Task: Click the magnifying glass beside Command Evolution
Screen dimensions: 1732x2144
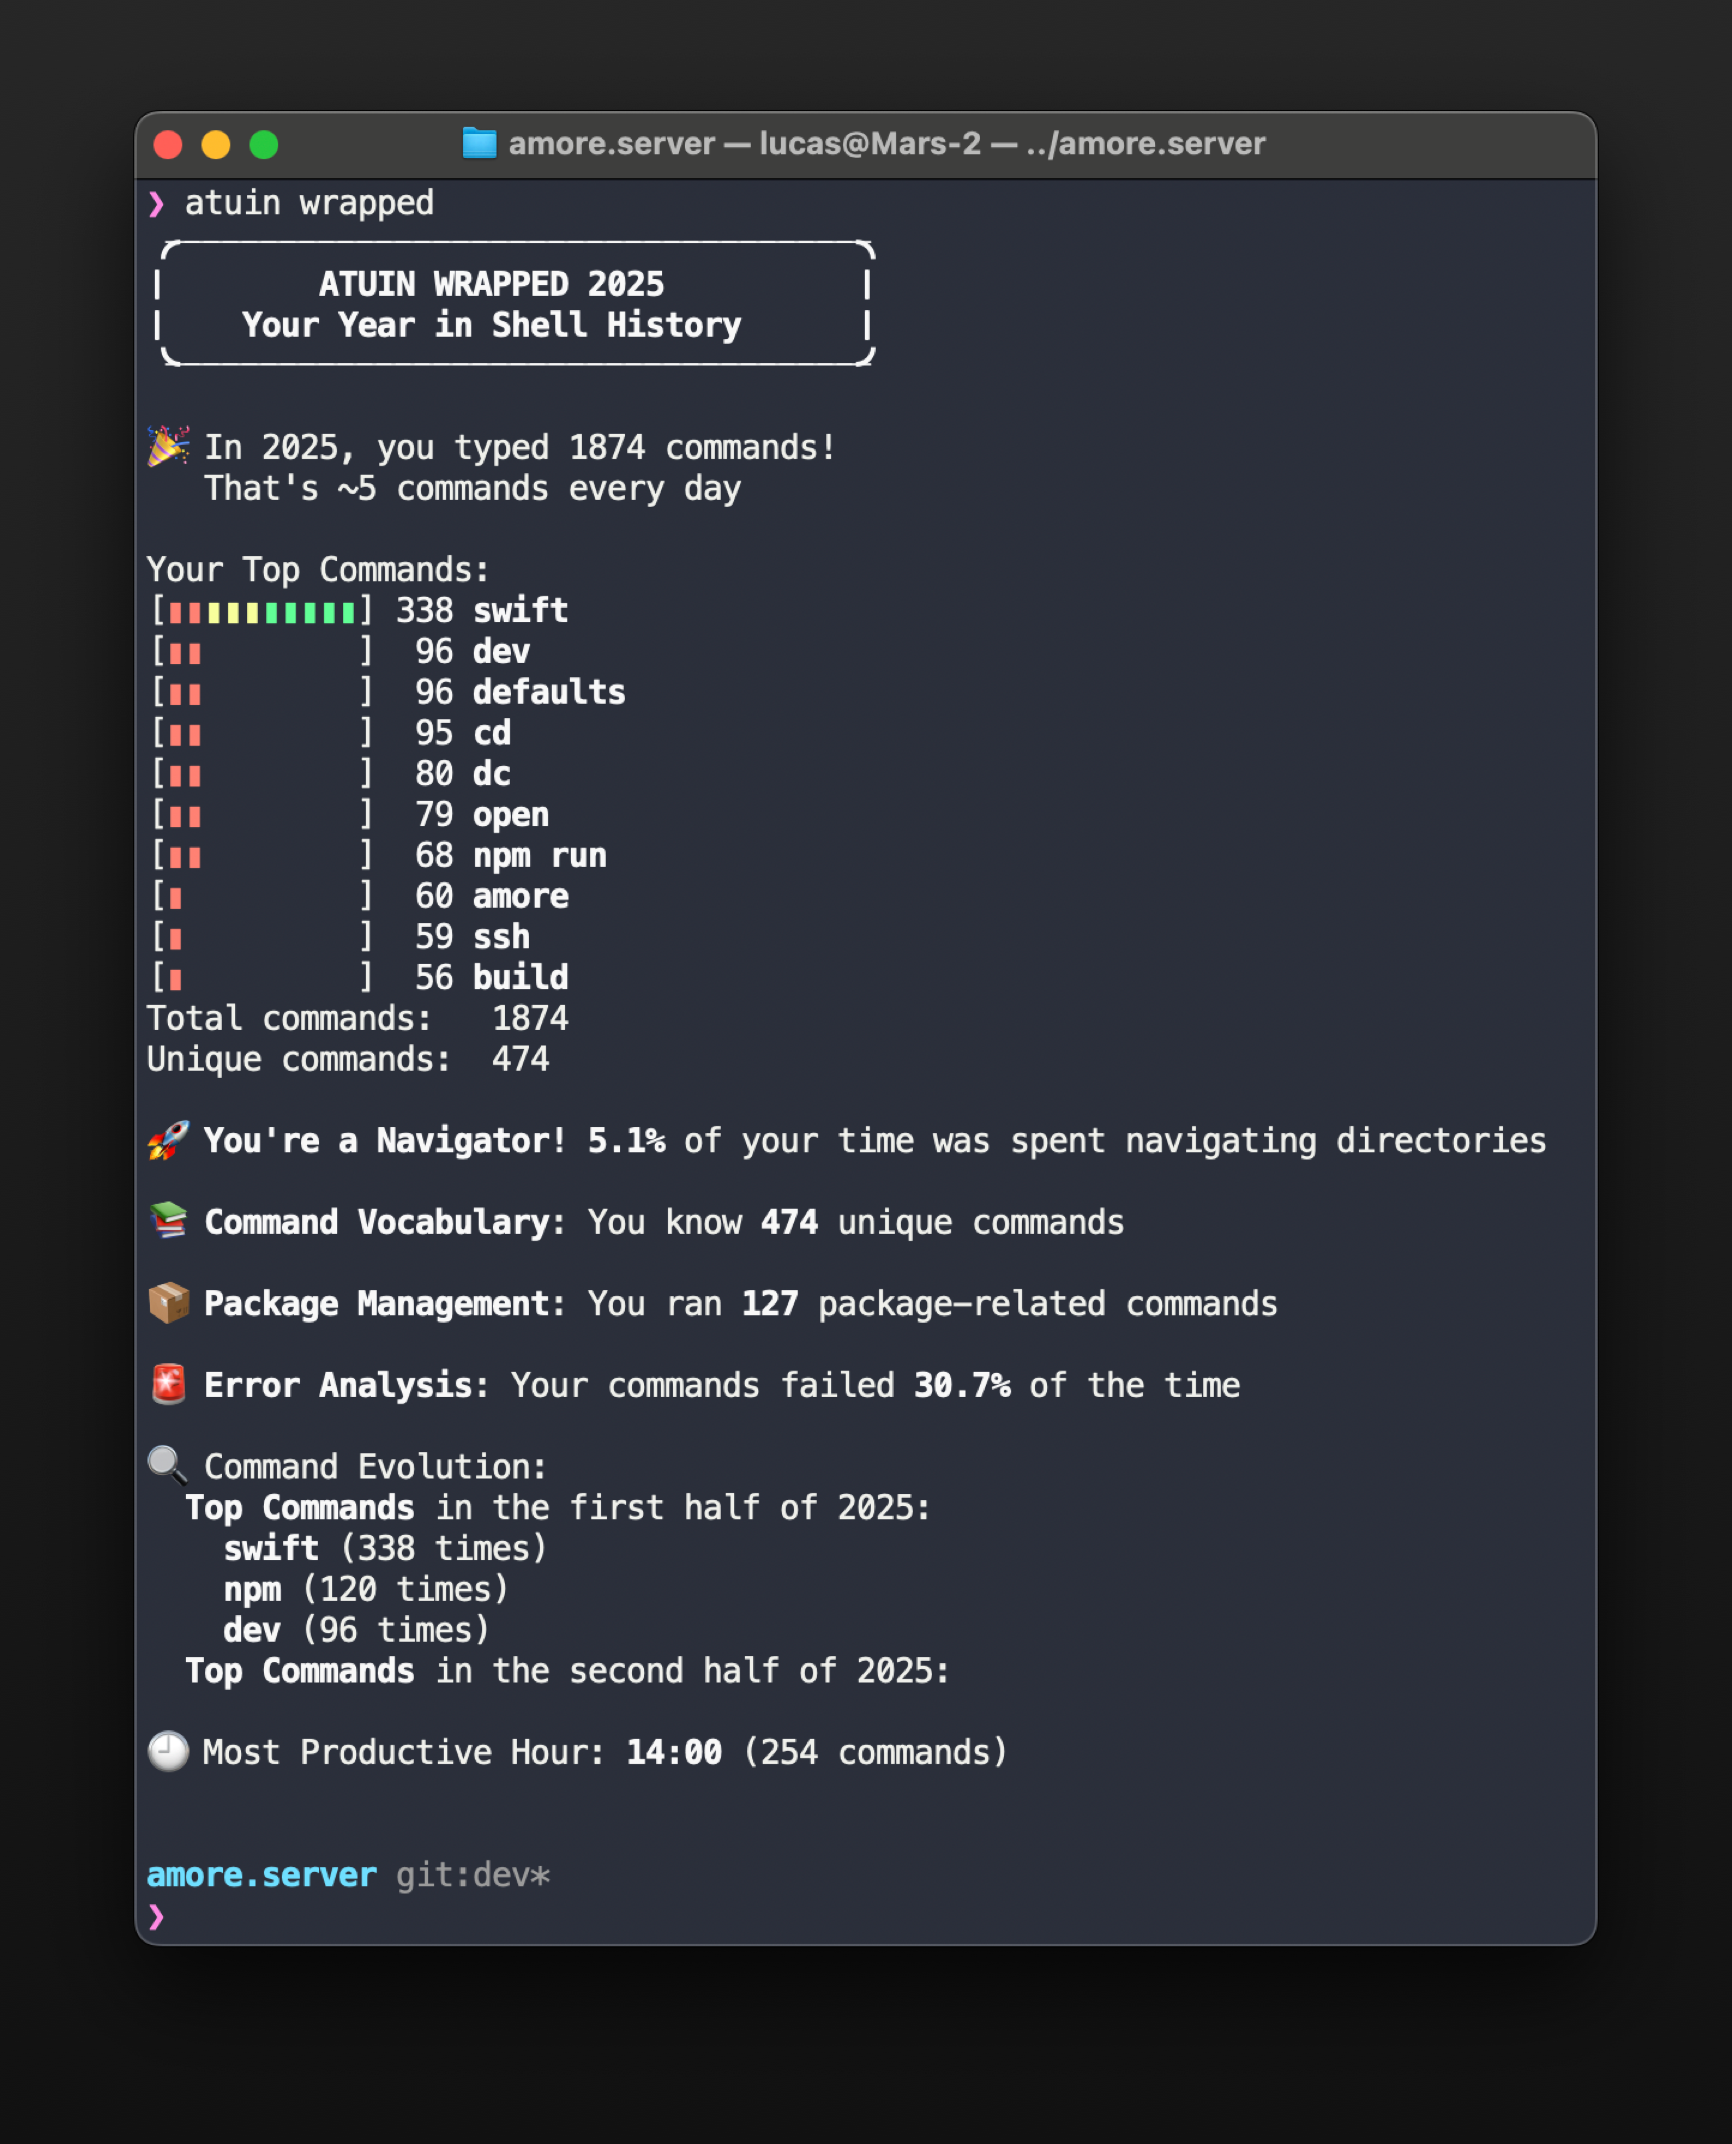Action: coord(168,1465)
